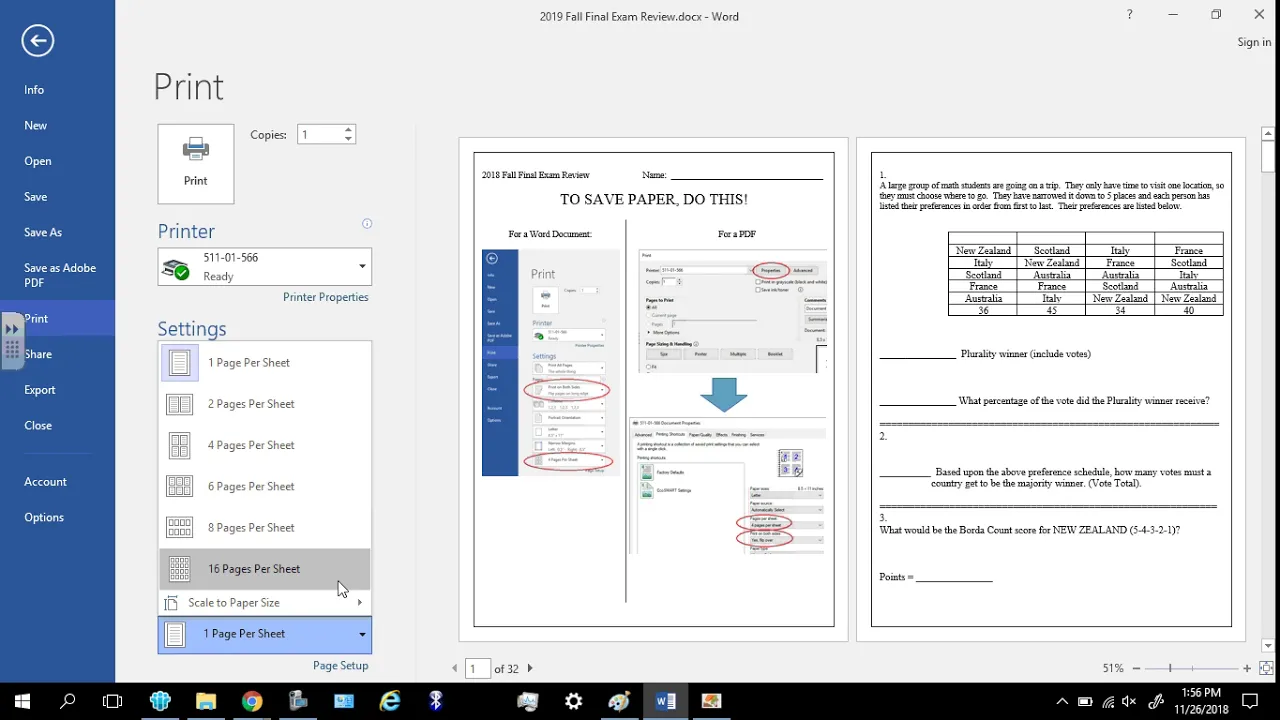Increase copies with the up spinner arrow
The image size is (1280, 720).
click(348, 130)
